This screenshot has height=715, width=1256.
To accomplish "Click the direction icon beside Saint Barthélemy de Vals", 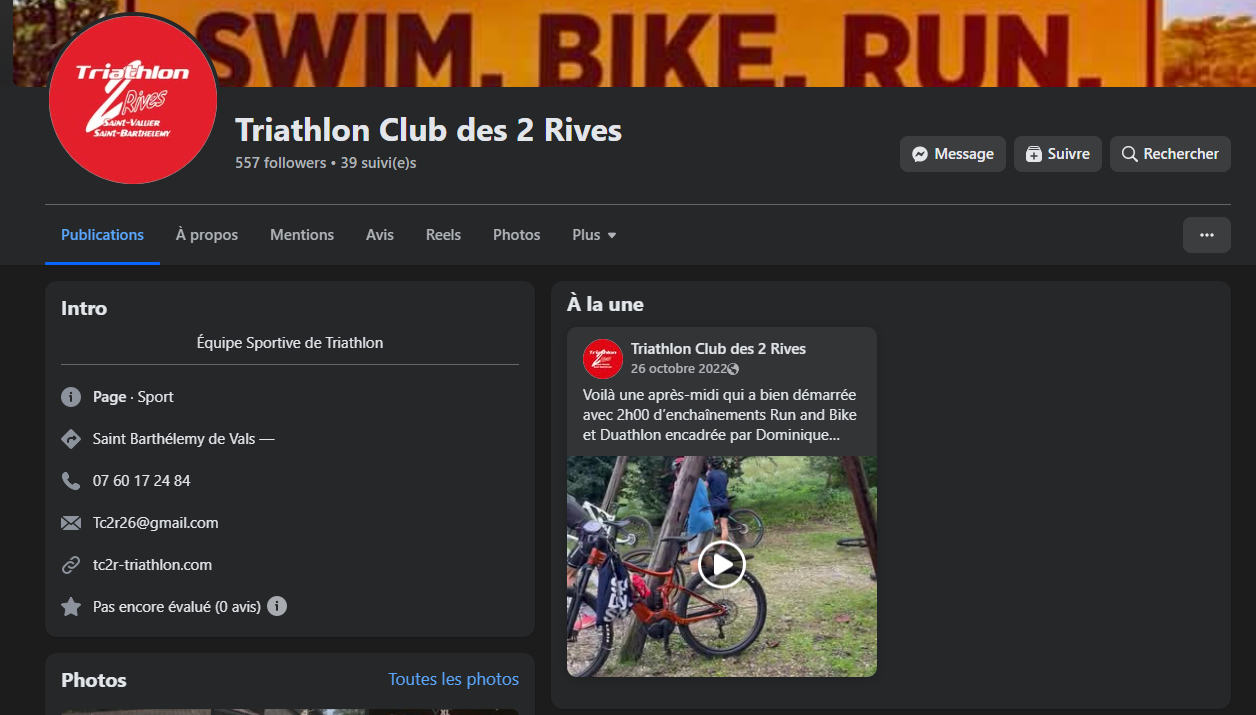I will point(71,439).
